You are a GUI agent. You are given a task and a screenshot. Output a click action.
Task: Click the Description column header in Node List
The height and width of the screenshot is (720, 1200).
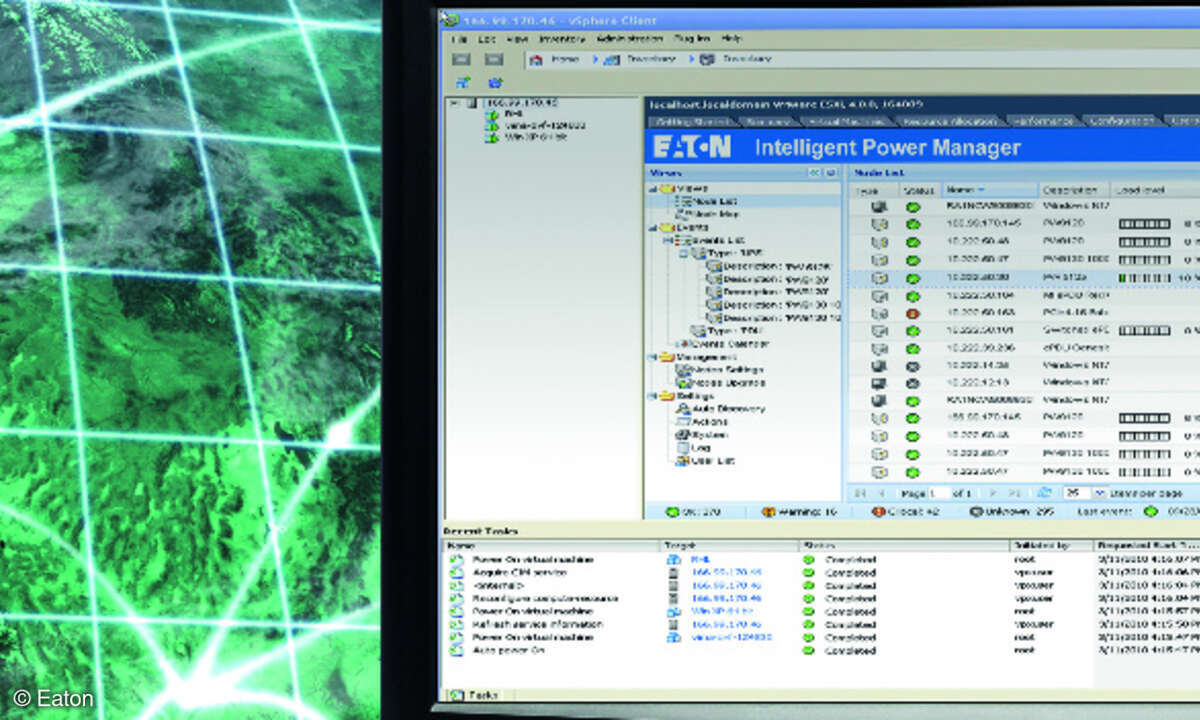(x=1075, y=189)
